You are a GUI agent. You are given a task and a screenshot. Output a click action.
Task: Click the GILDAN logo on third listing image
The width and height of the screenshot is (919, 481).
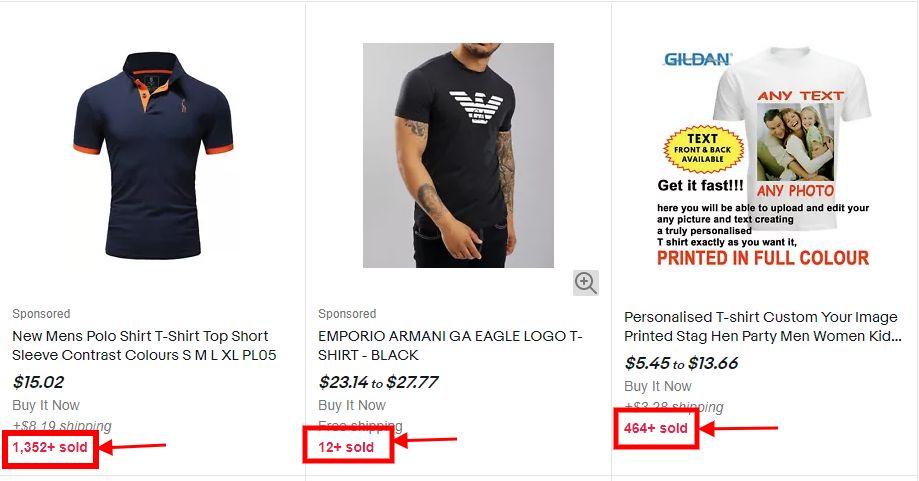[697, 59]
